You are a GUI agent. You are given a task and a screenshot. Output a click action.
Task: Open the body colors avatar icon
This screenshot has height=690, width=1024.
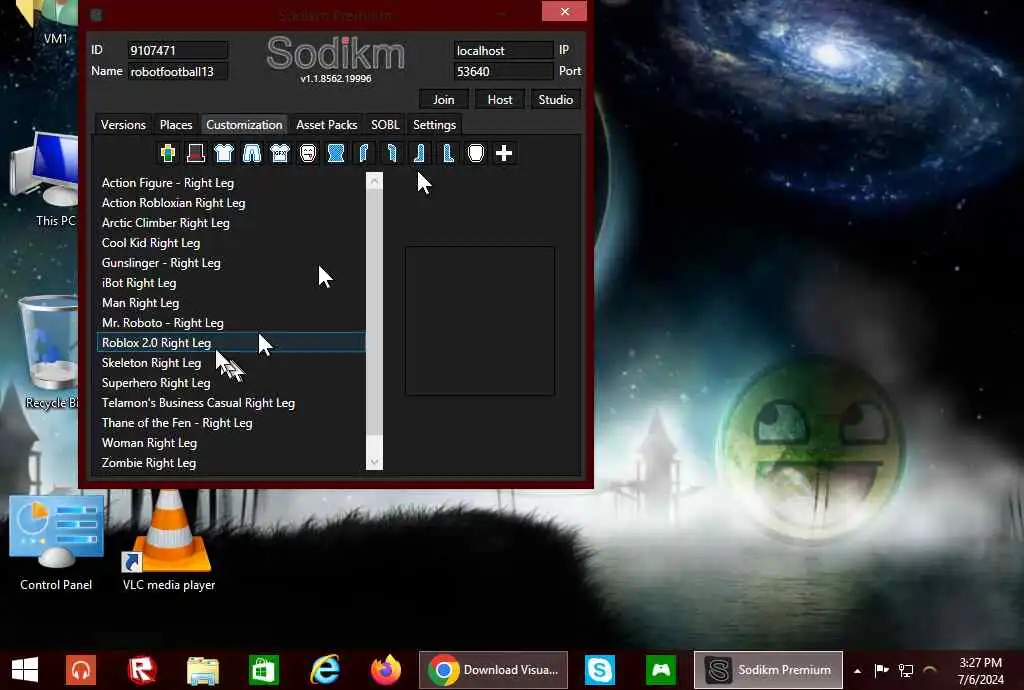tap(168, 153)
